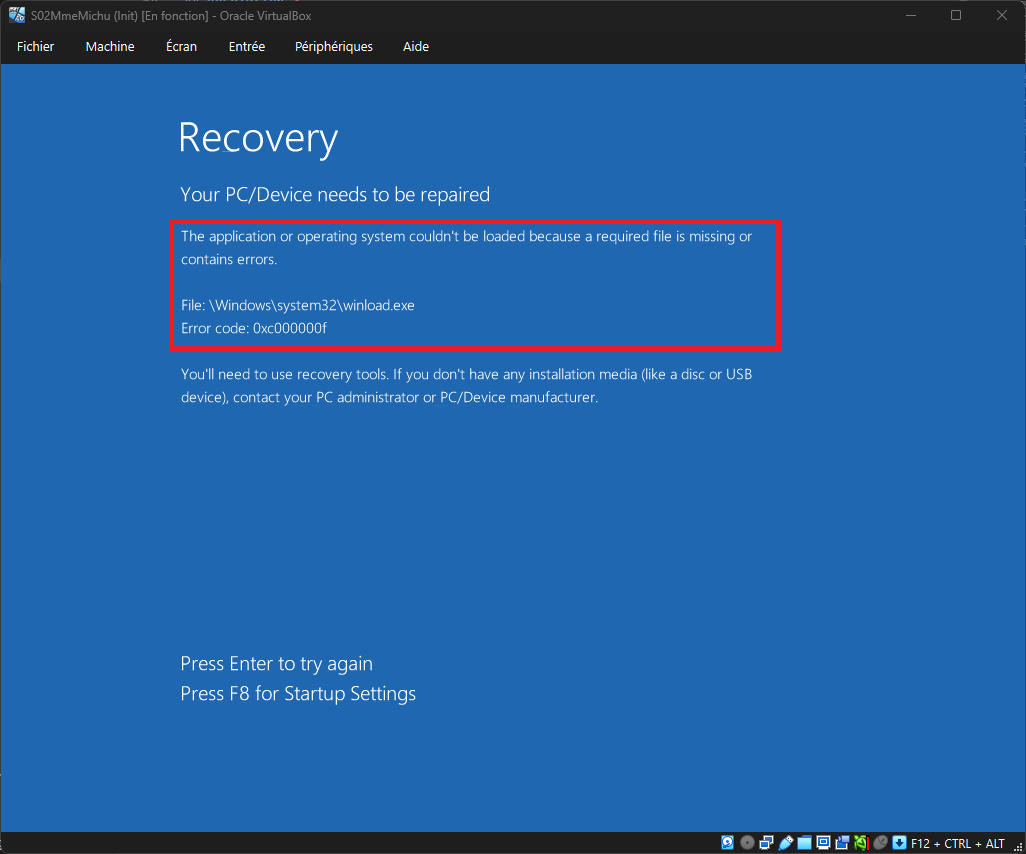Click 'Press F8 for Startup Settings' text
The image size is (1026, 854).
[298, 694]
